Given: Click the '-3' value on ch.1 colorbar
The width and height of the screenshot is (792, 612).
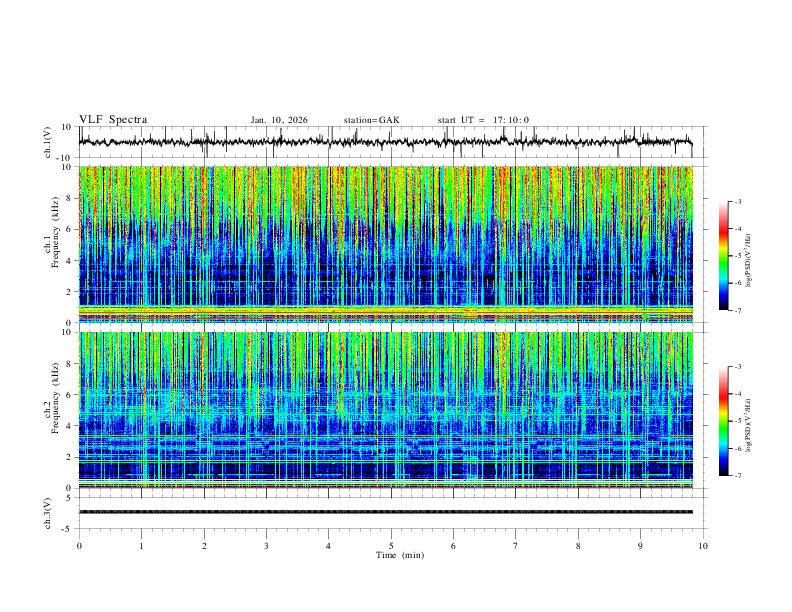Looking at the screenshot, I should coord(737,201).
